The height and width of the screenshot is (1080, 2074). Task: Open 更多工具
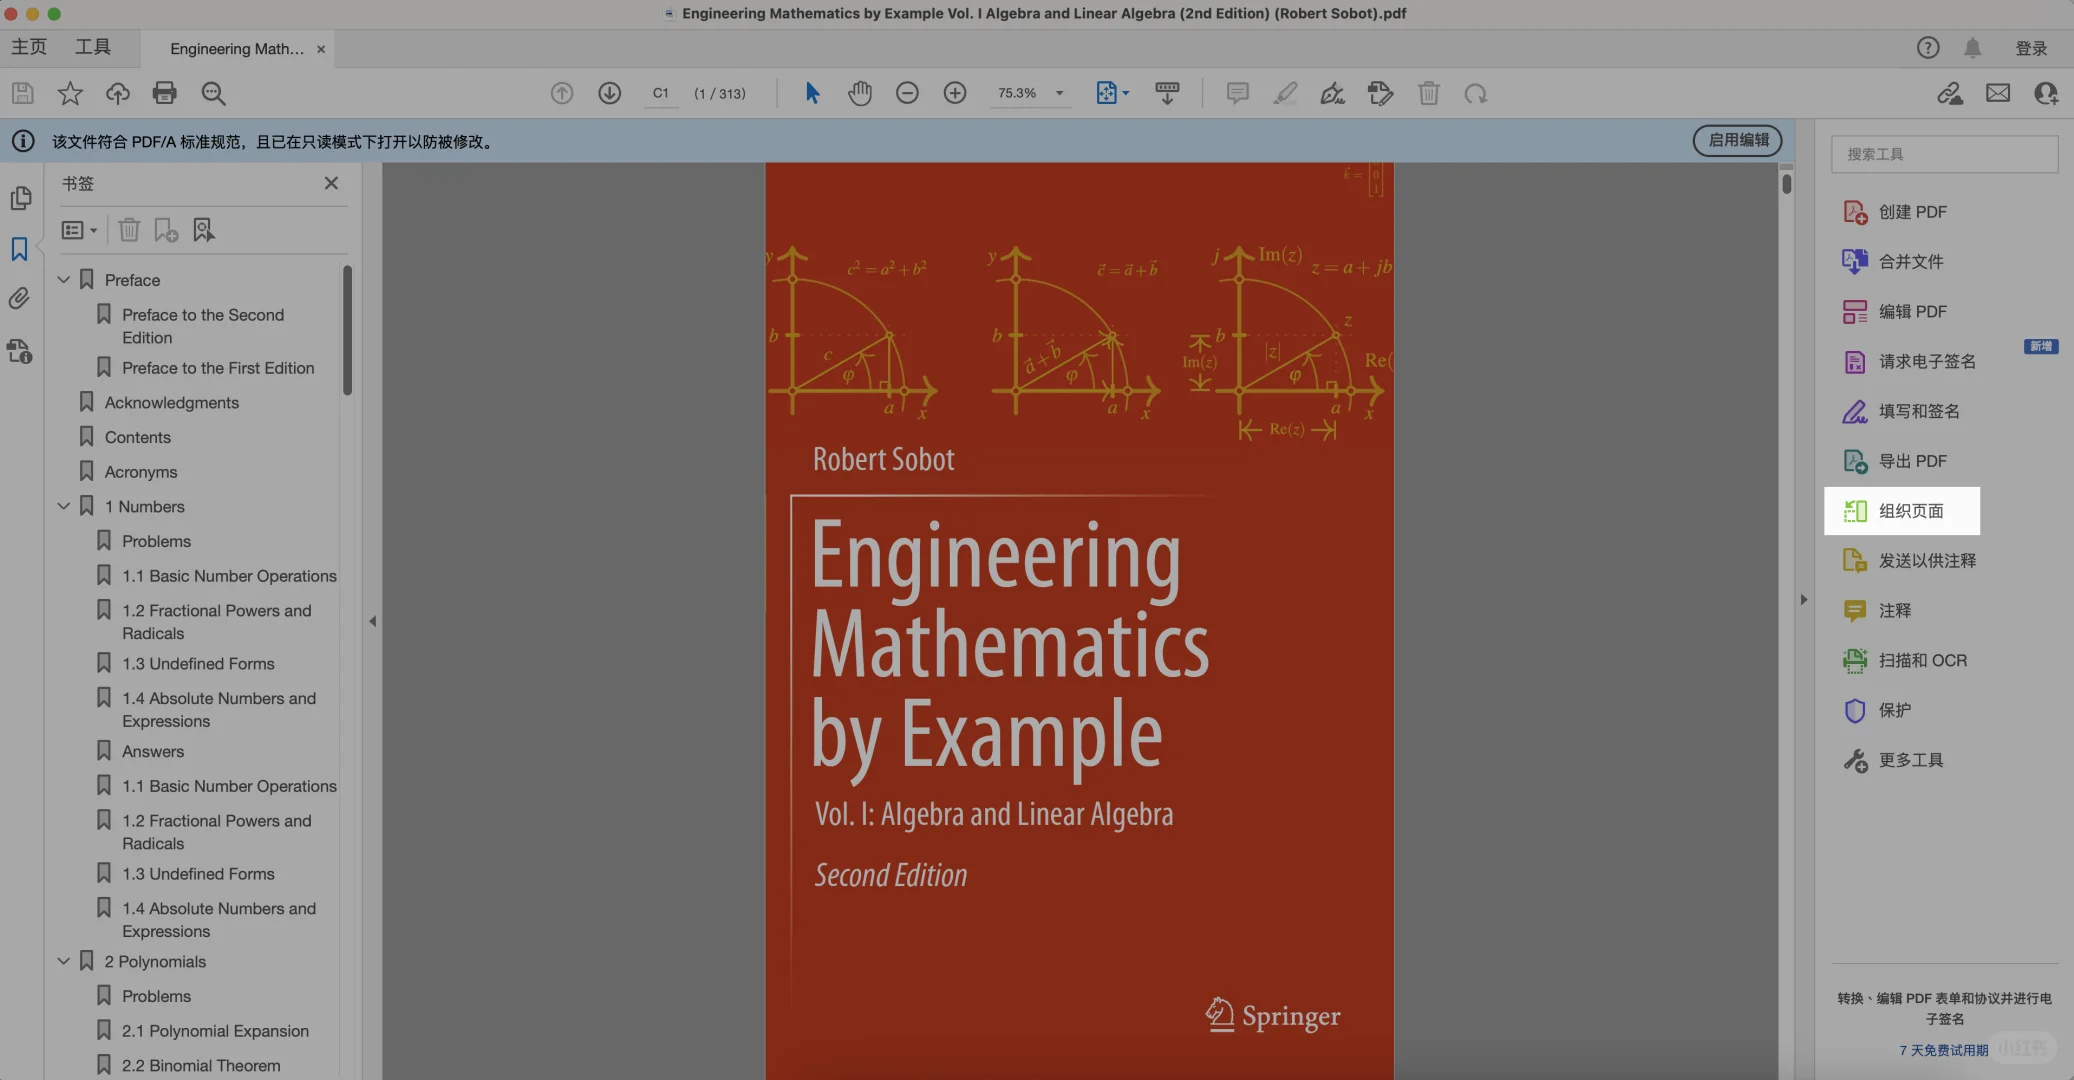click(x=1894, y=760)
